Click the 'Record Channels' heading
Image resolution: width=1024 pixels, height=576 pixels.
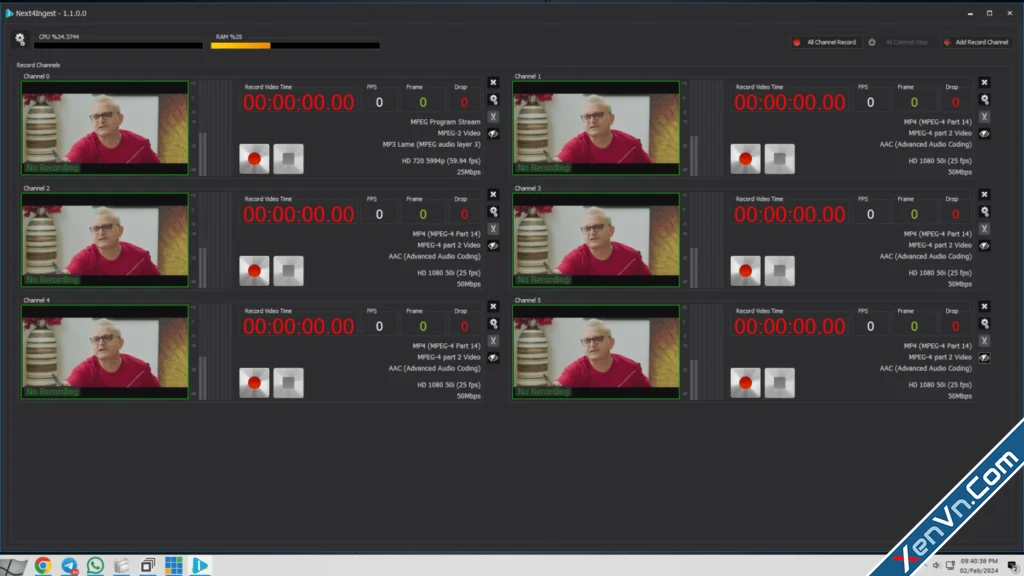click(38, 65)
